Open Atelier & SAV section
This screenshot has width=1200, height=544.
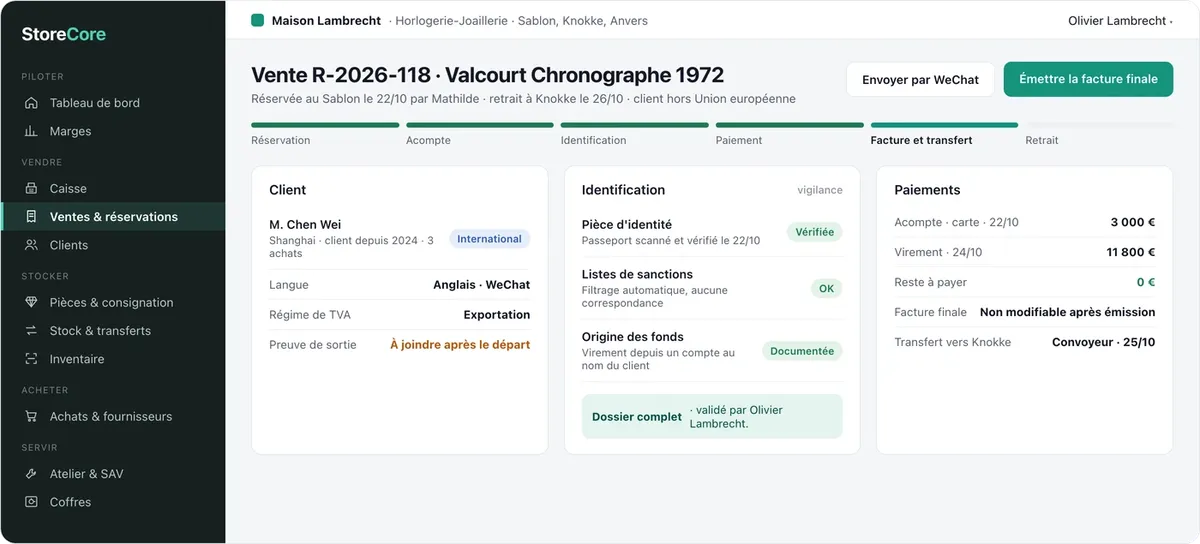tap(112, 474)
